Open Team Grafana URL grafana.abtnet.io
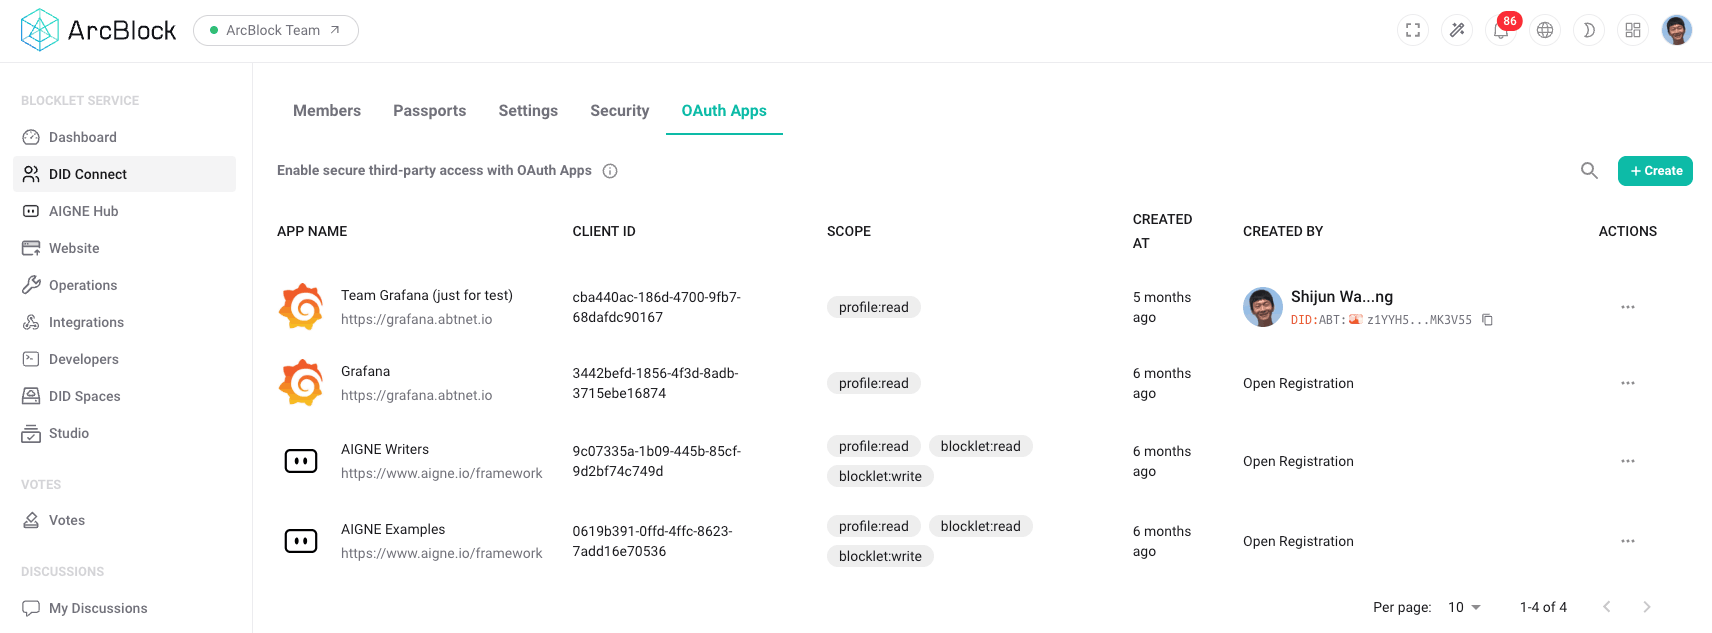 coord(416,319)
